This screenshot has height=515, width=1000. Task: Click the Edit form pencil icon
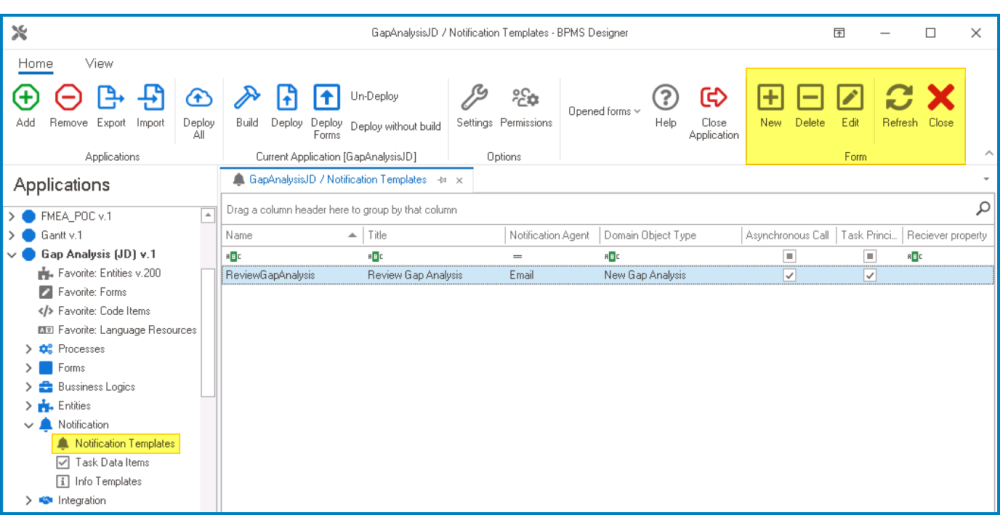850,98
